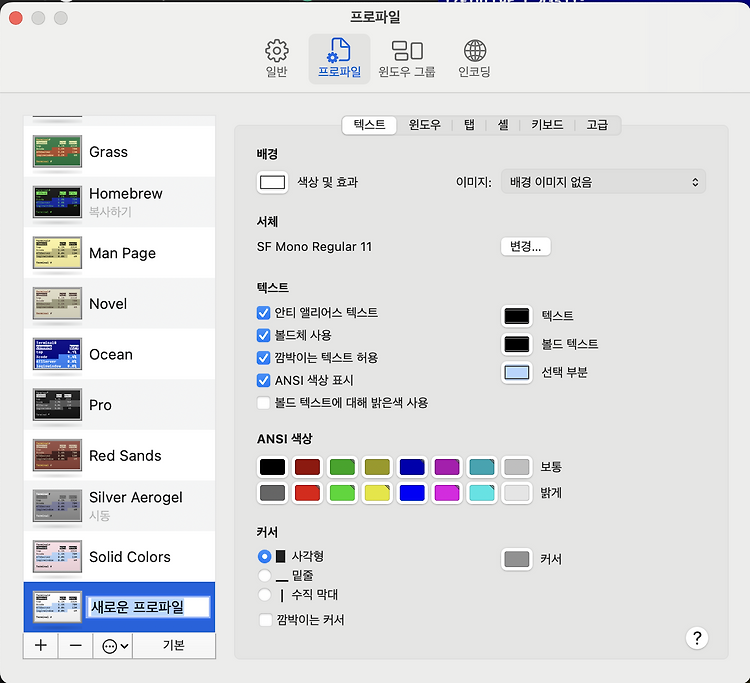Switch to the 윈도우 tab
The width and height of the screenshot is (750, 683).
pyautogui.click(x=424, y=125)
